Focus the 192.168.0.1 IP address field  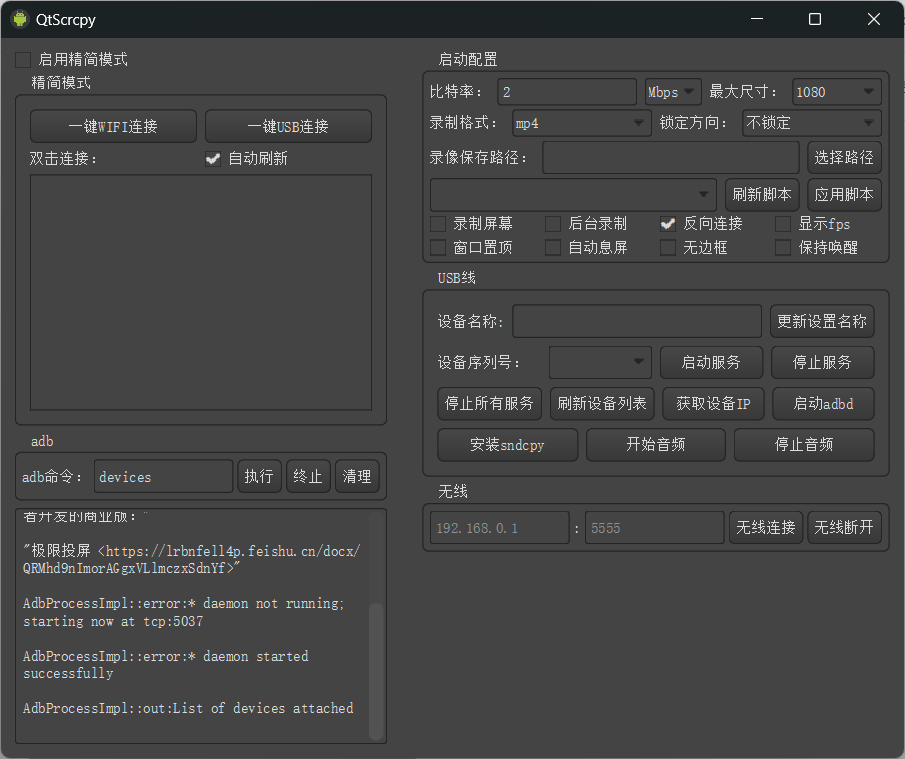point(500,528)
